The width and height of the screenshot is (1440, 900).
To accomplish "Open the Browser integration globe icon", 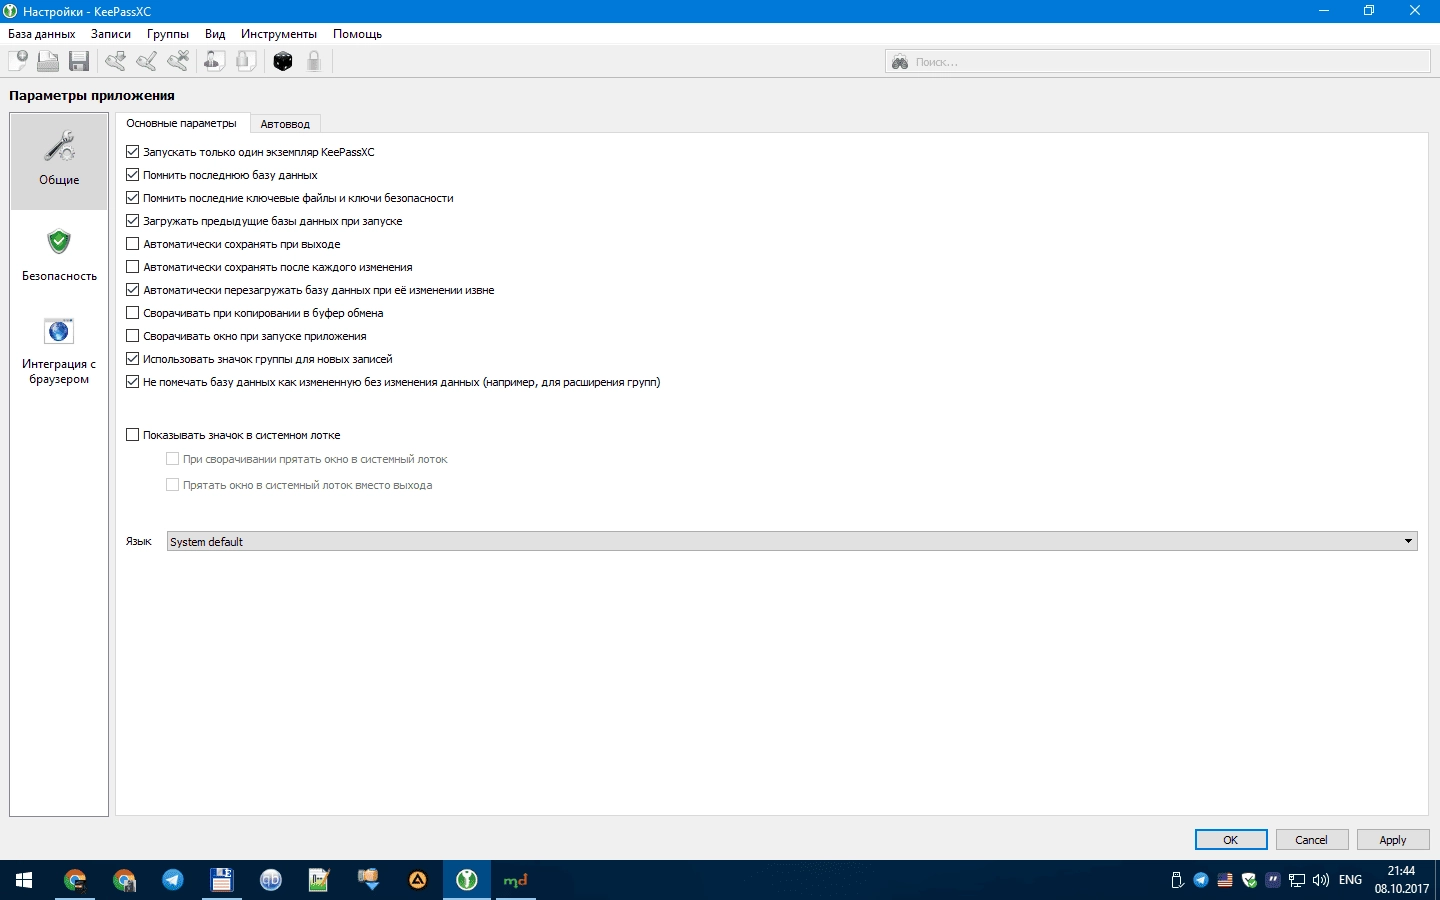I will pyautogui.click(x=59, y=331).
